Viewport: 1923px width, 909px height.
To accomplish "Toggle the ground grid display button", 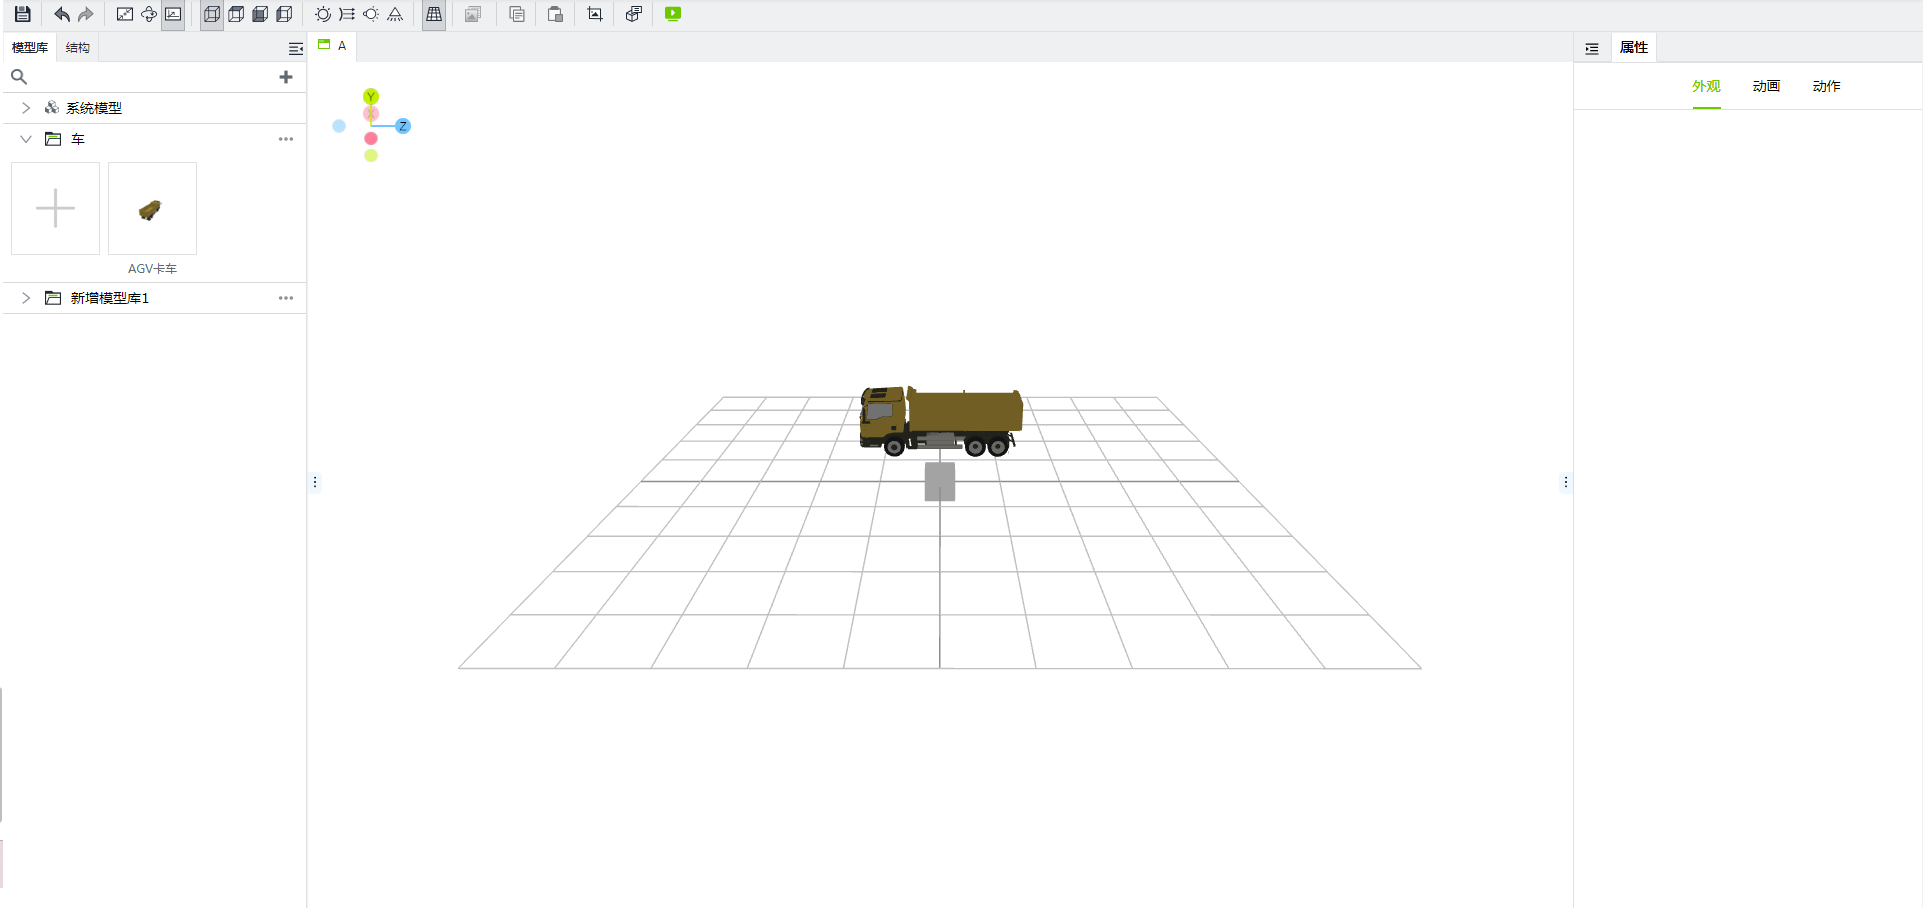I will click(434, 14).
